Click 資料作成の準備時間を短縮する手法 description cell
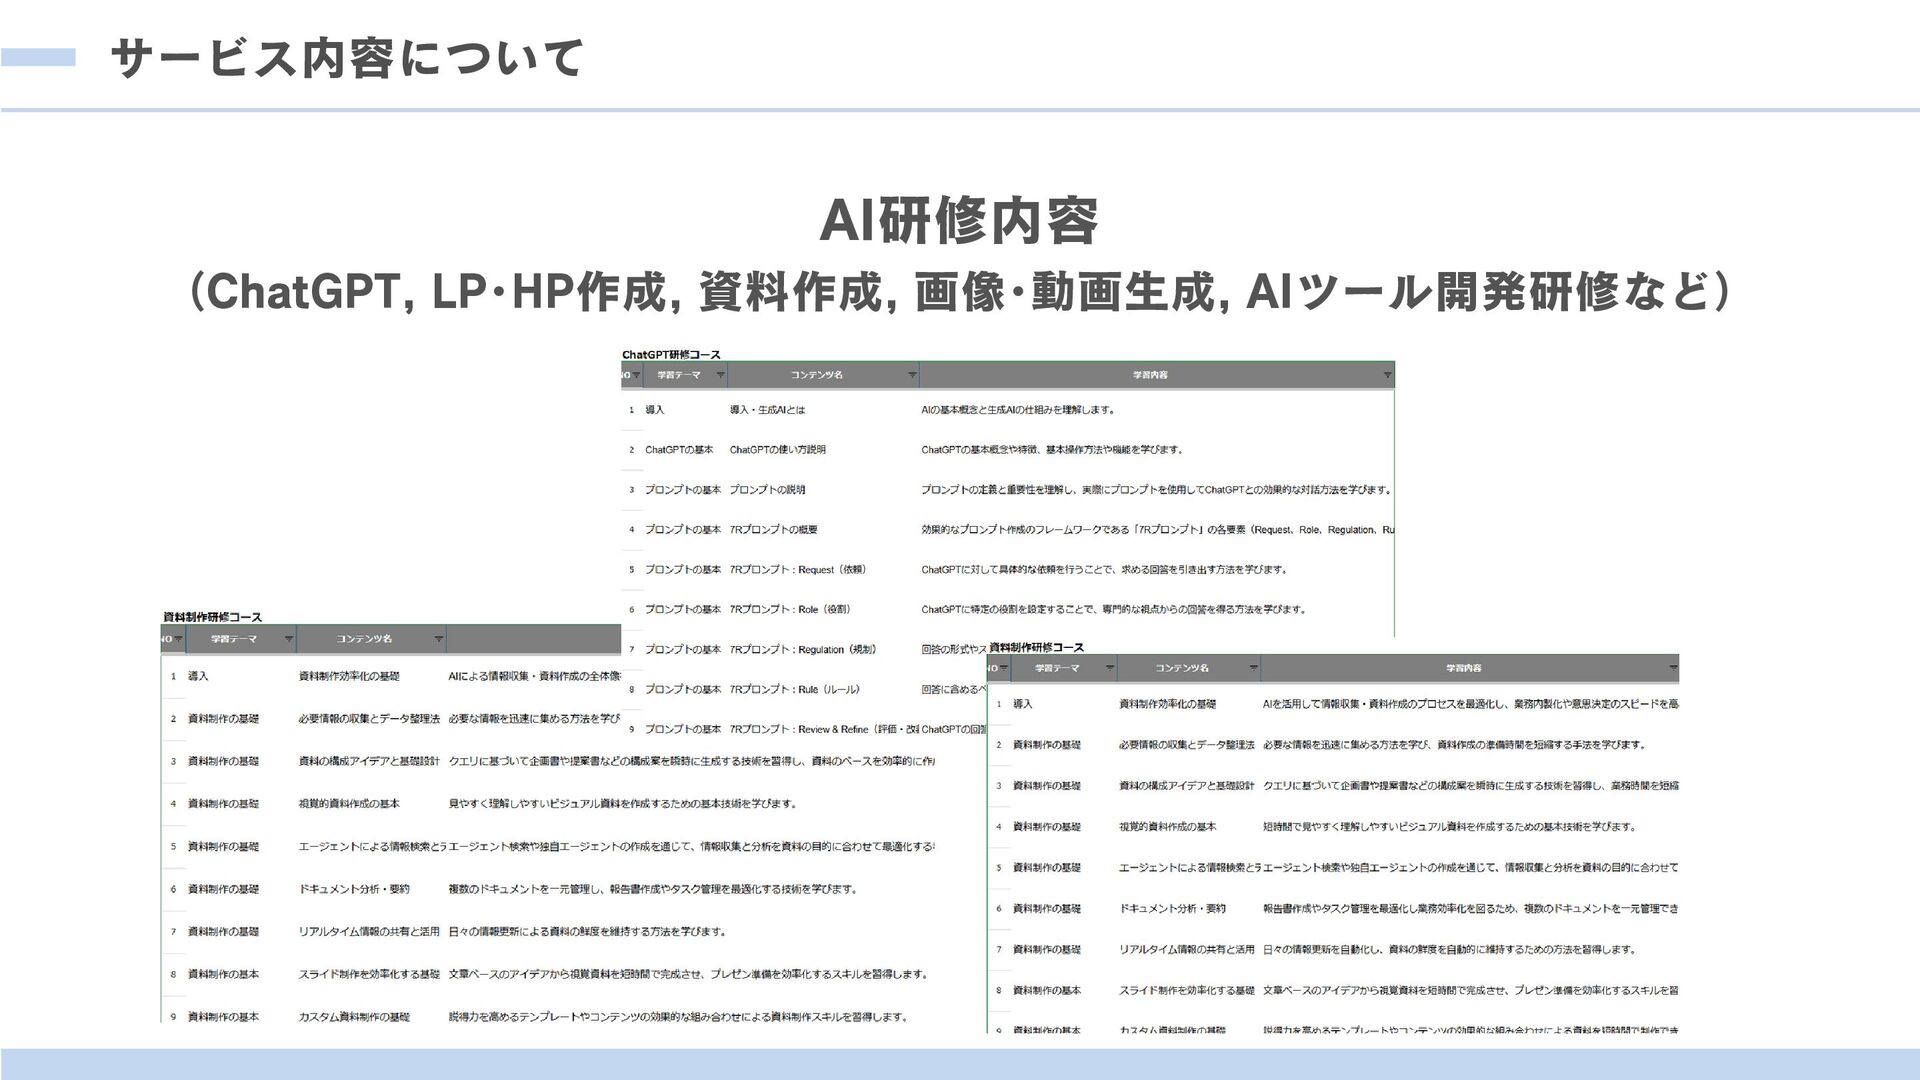 pos(1455,745)
